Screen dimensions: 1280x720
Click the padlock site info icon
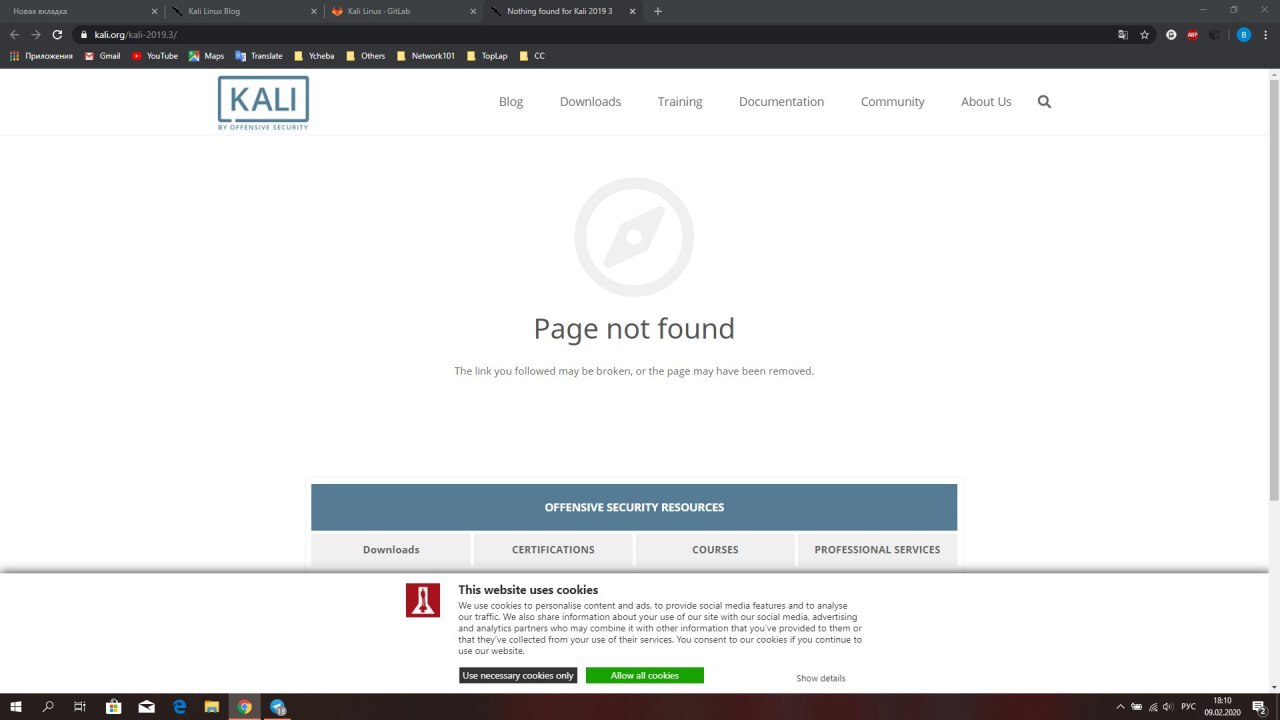click(85, 35)
